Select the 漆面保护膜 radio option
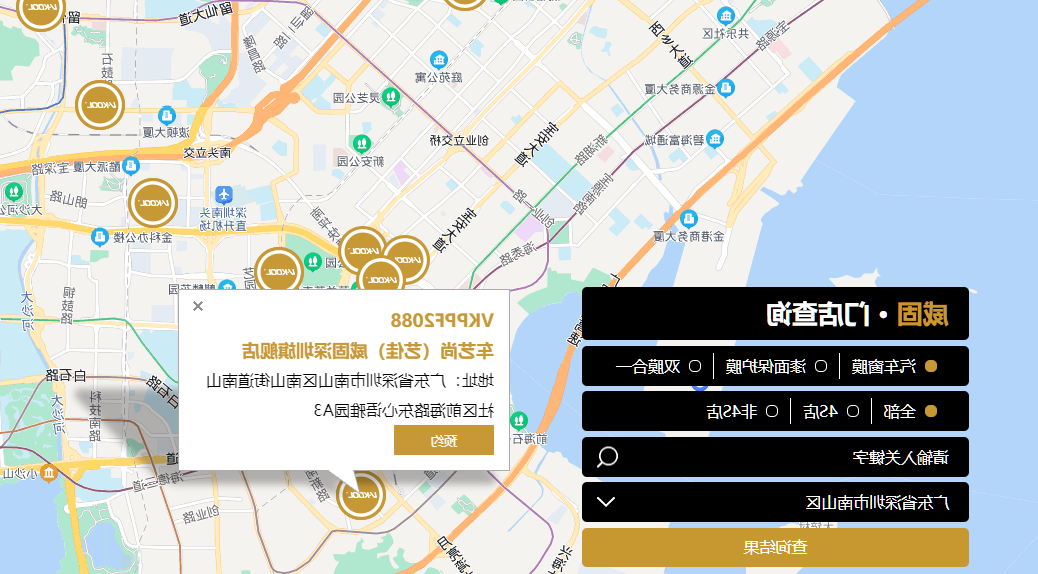1038x574 pixels. click(821, 366)
